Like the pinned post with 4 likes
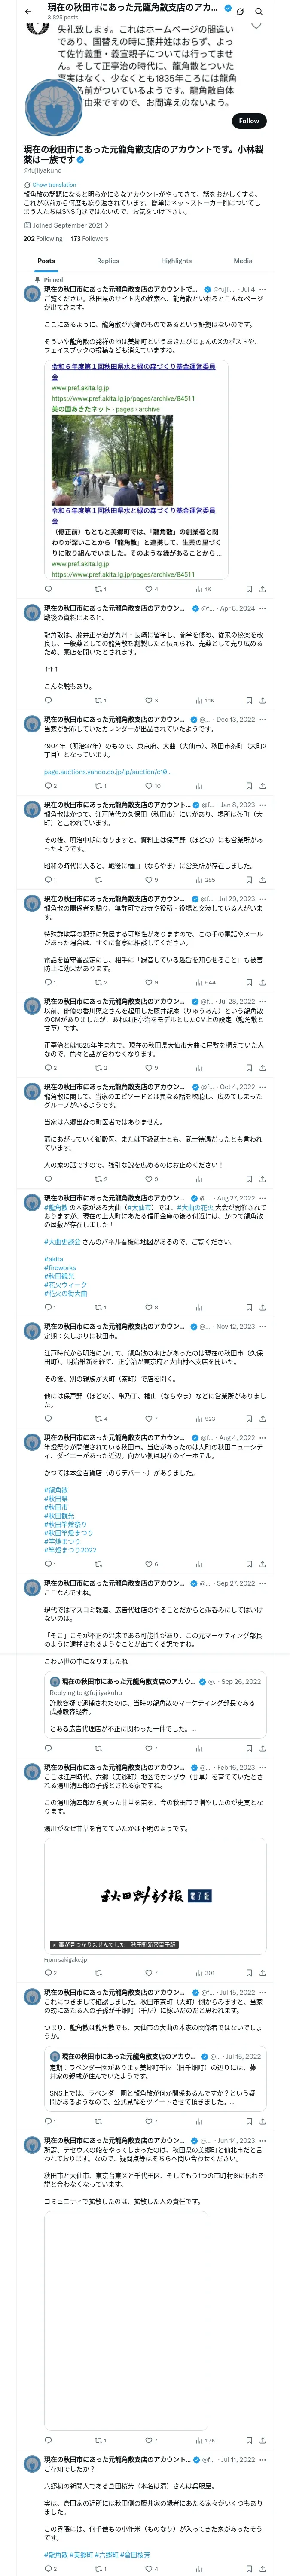 pyautogui.click(x=151, y=589)
